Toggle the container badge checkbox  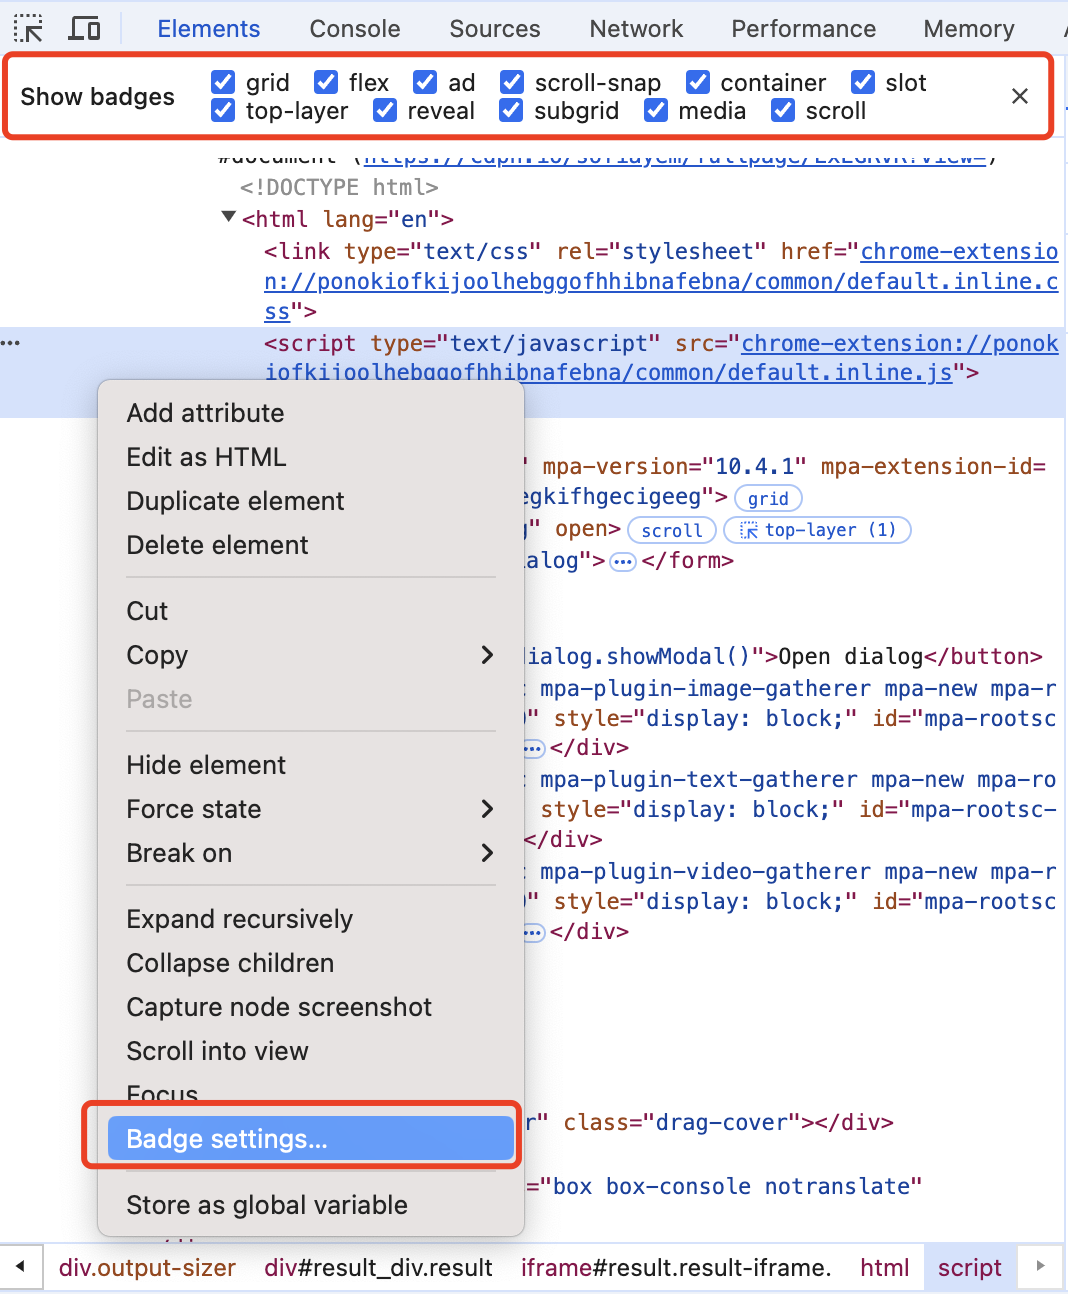click(x=698, y=82)
